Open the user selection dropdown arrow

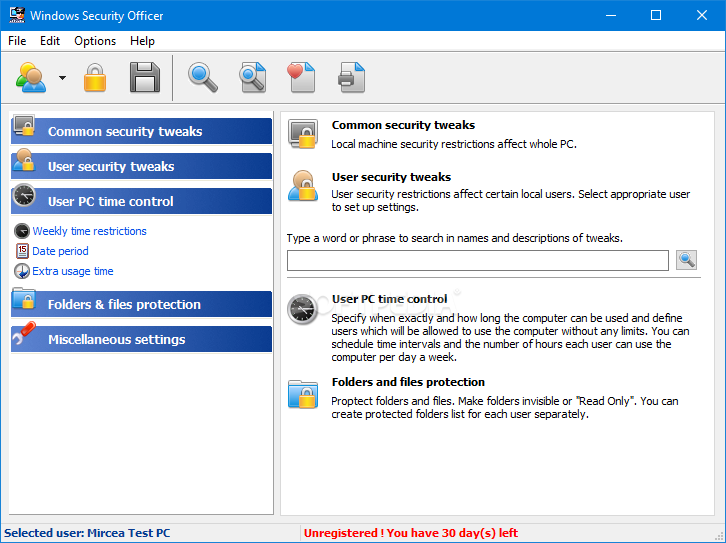[x=62, y=78]
